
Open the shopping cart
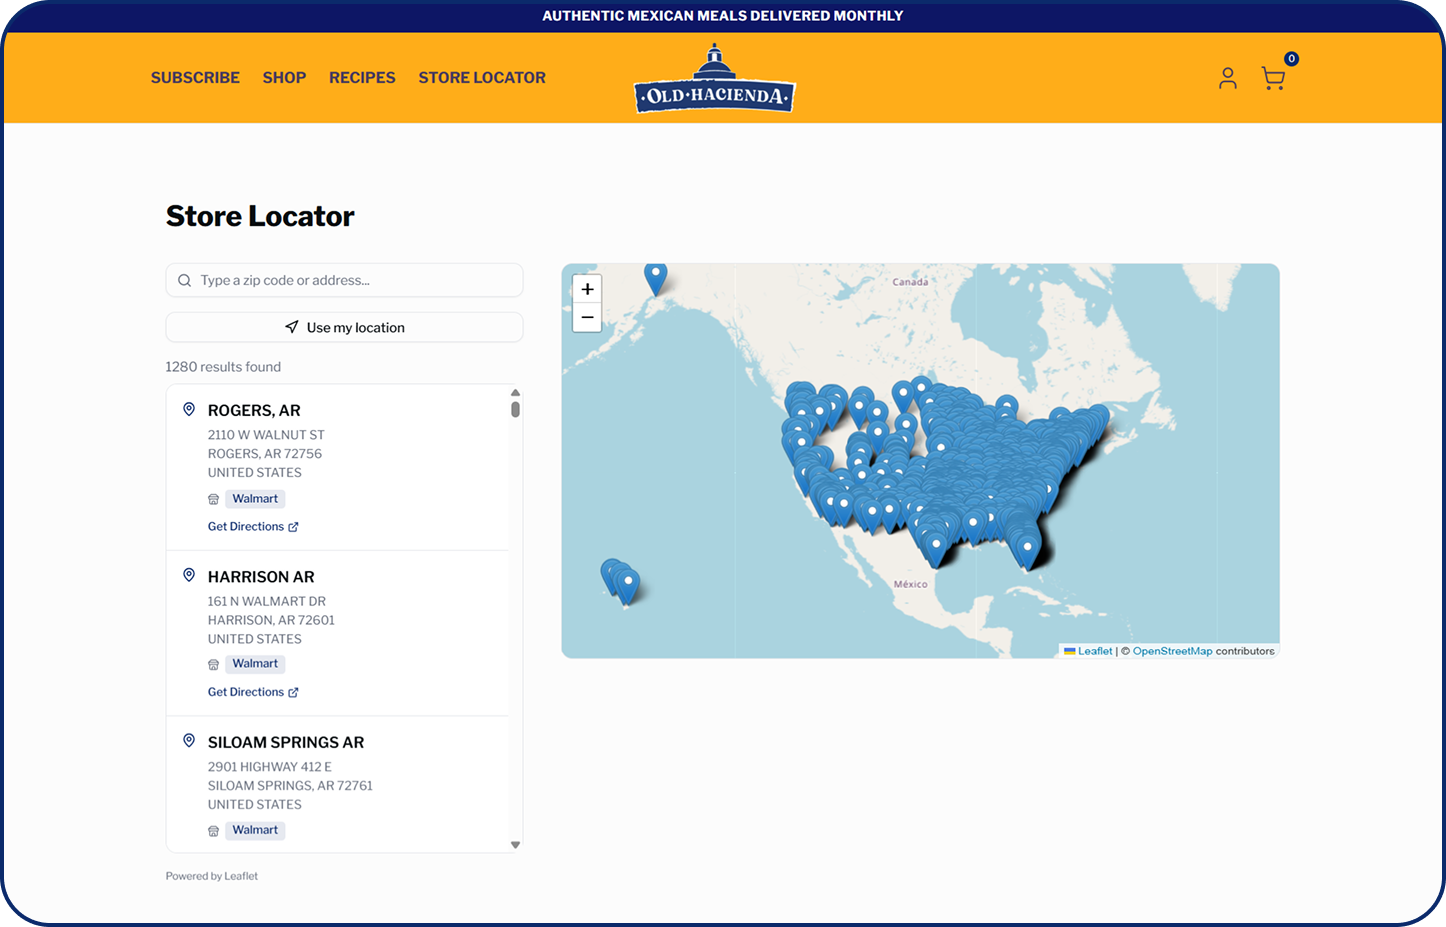coord(1272,79)
